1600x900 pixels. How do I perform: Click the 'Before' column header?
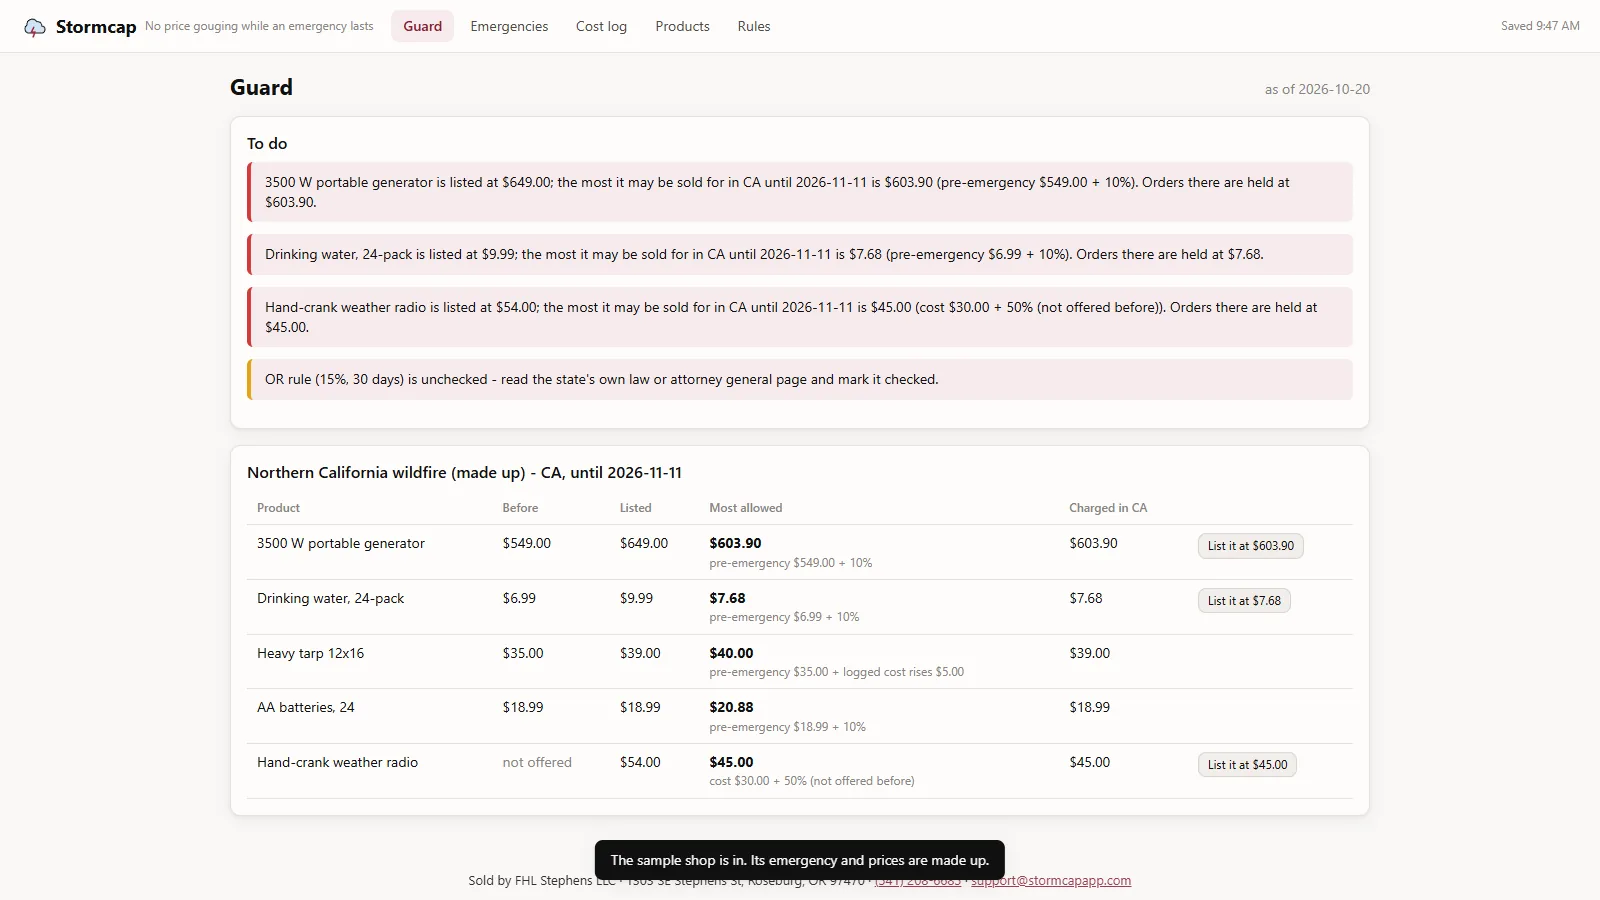[520, 508]
